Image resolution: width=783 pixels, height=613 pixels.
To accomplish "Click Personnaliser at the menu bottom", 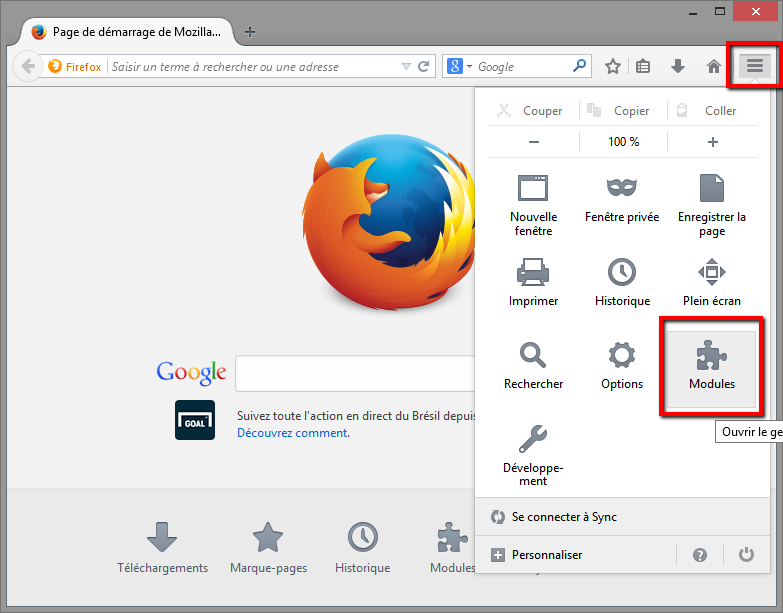I will [x=574, y=555].
